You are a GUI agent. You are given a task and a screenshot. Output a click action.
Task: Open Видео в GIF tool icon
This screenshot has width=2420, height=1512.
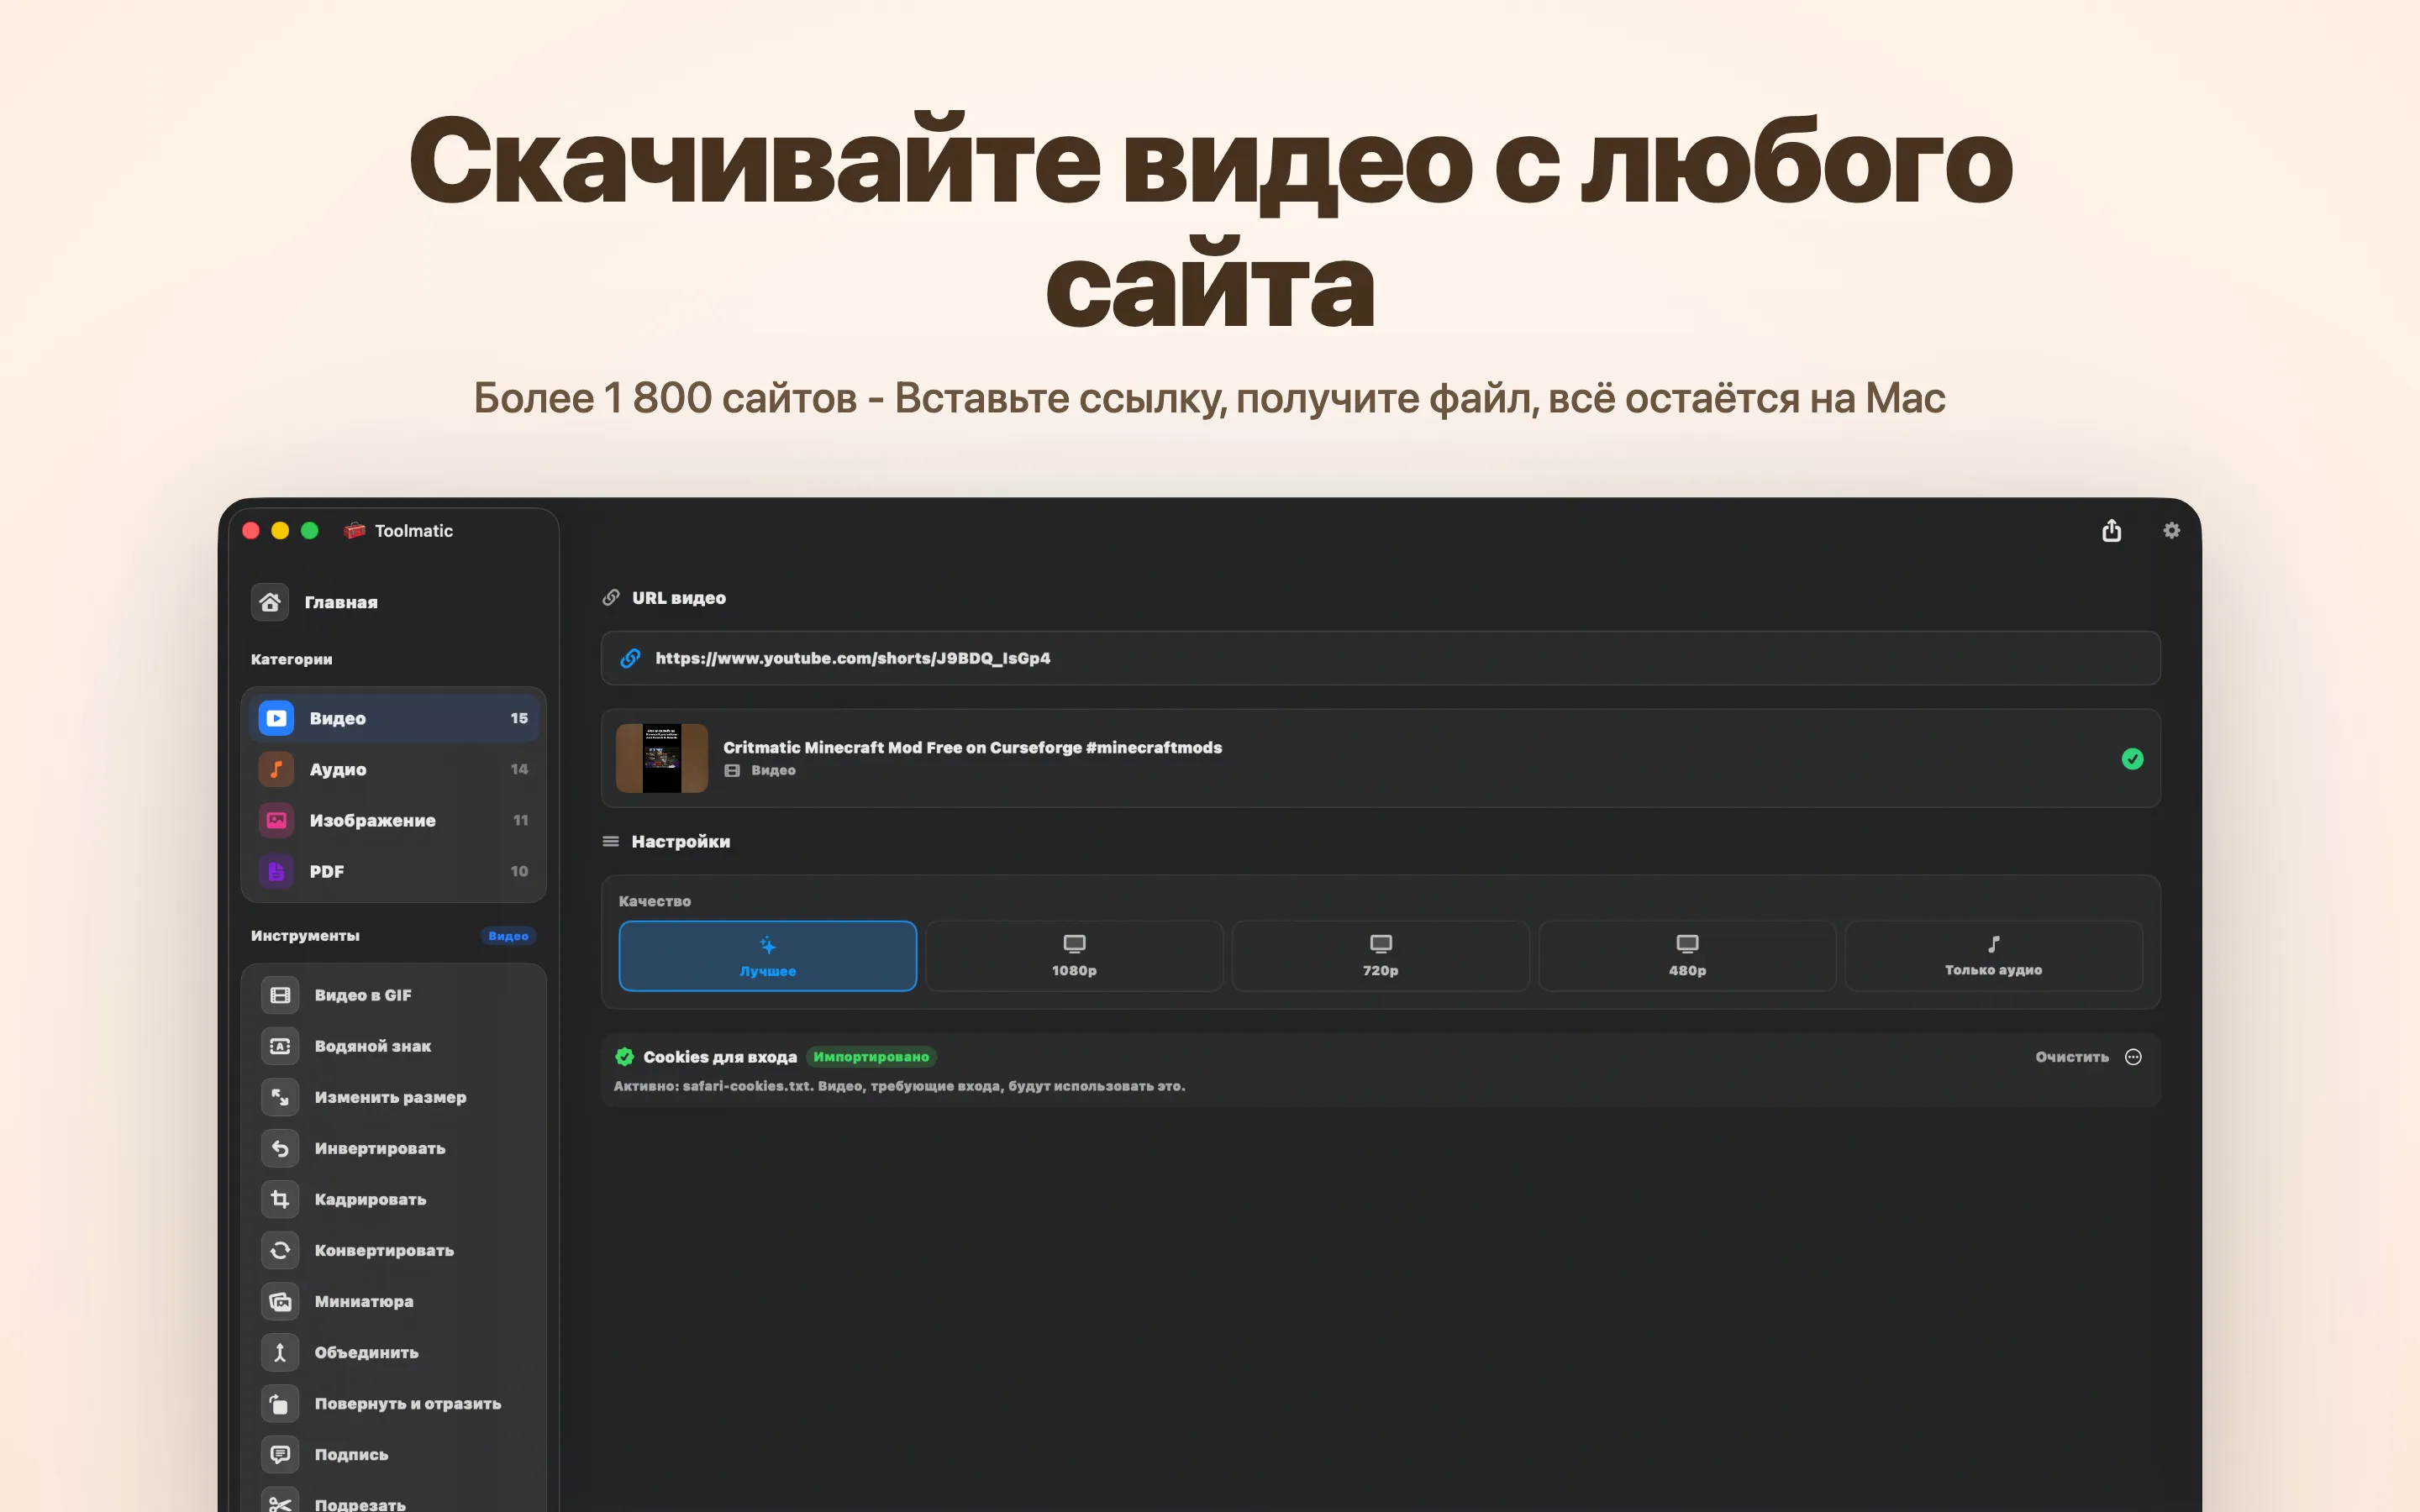280,995
